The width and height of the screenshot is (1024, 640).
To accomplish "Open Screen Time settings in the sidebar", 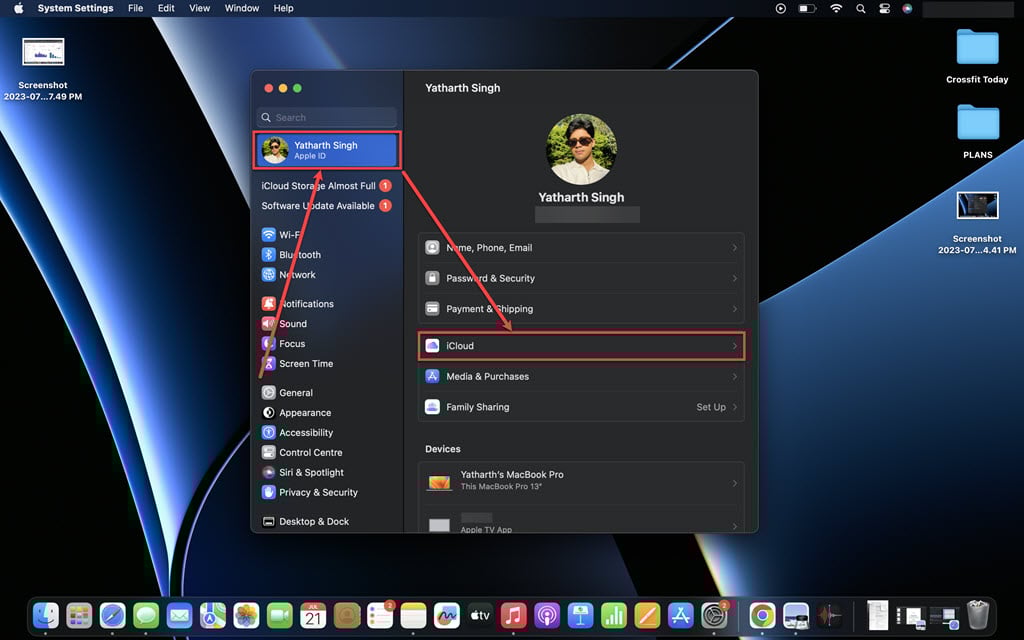I will click(297, 364).
